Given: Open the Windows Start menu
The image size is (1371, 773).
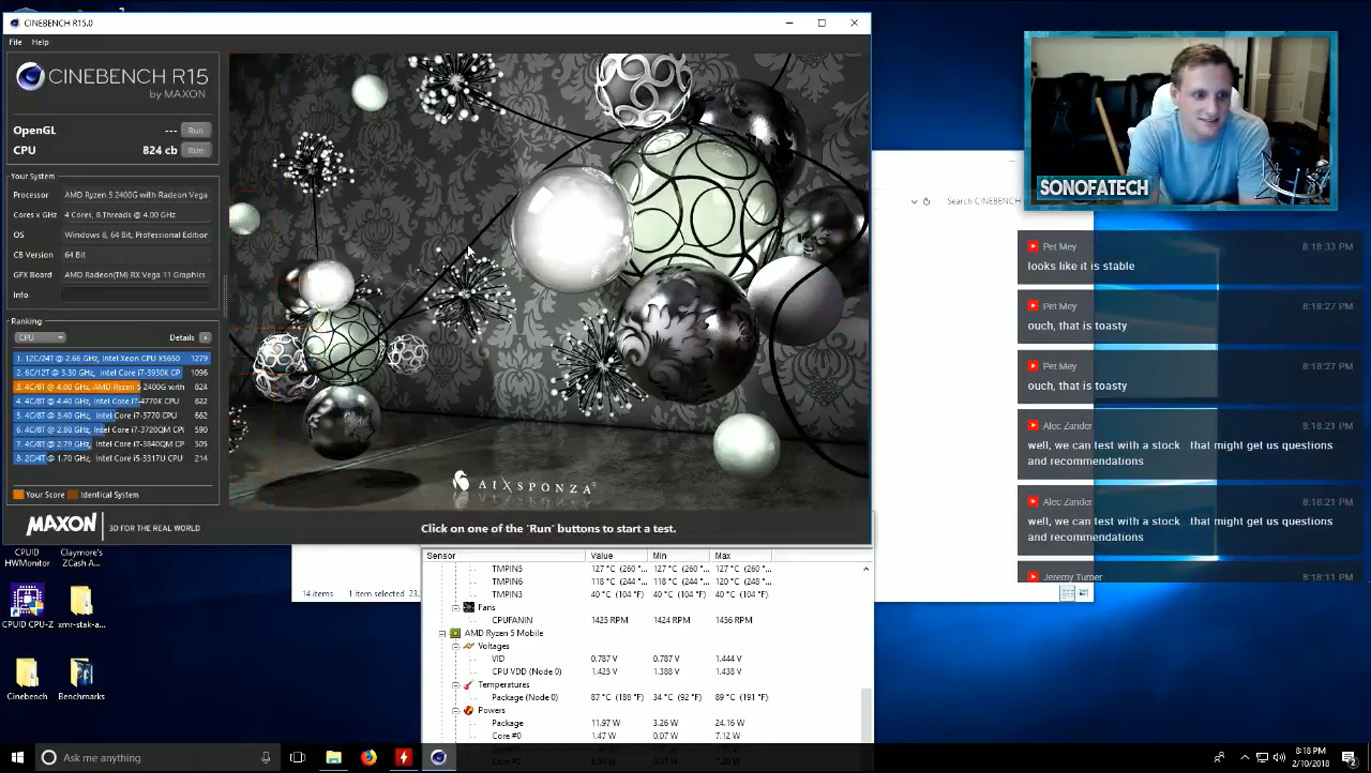Looking at the screenshot, I should pyautogui.click(x=17, y=757).
